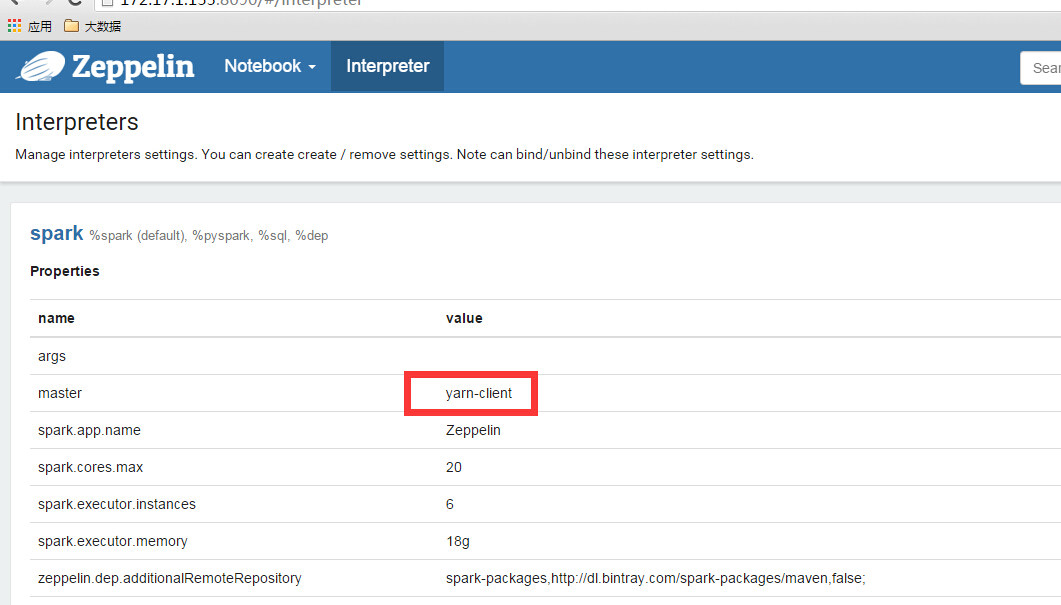Select the value '6' for executor instances
This screenshot has width=1061, height=605.
click(450, 504)
